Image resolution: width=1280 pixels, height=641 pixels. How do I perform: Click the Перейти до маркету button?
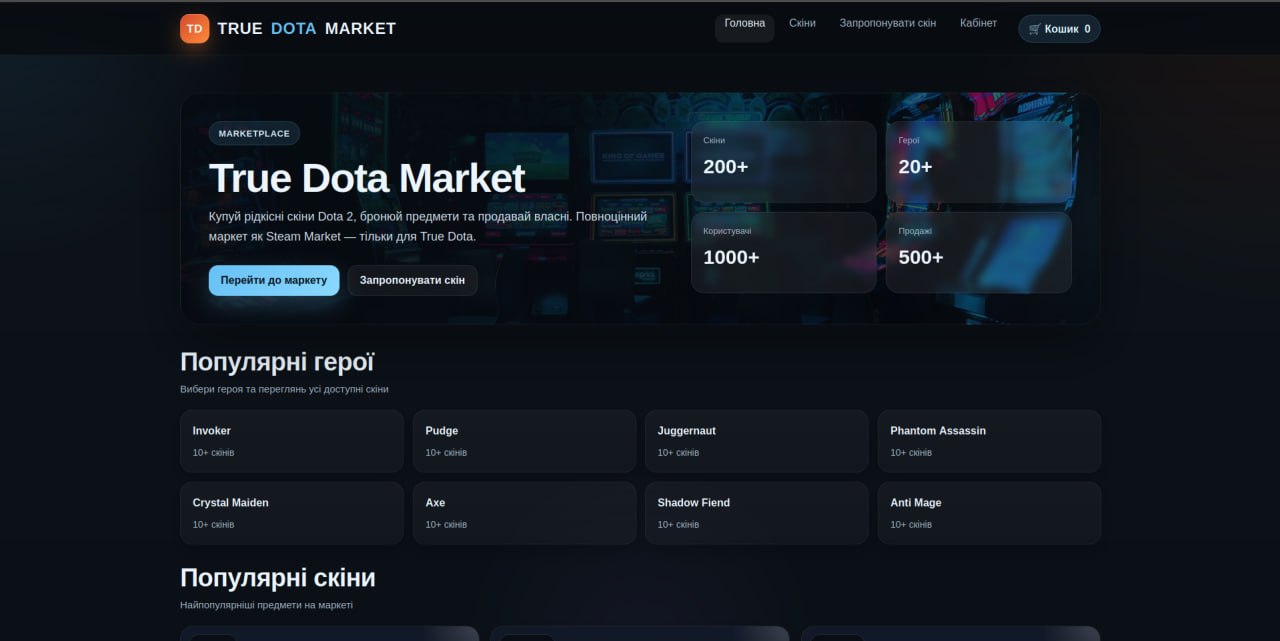click(x=274, y=280)
